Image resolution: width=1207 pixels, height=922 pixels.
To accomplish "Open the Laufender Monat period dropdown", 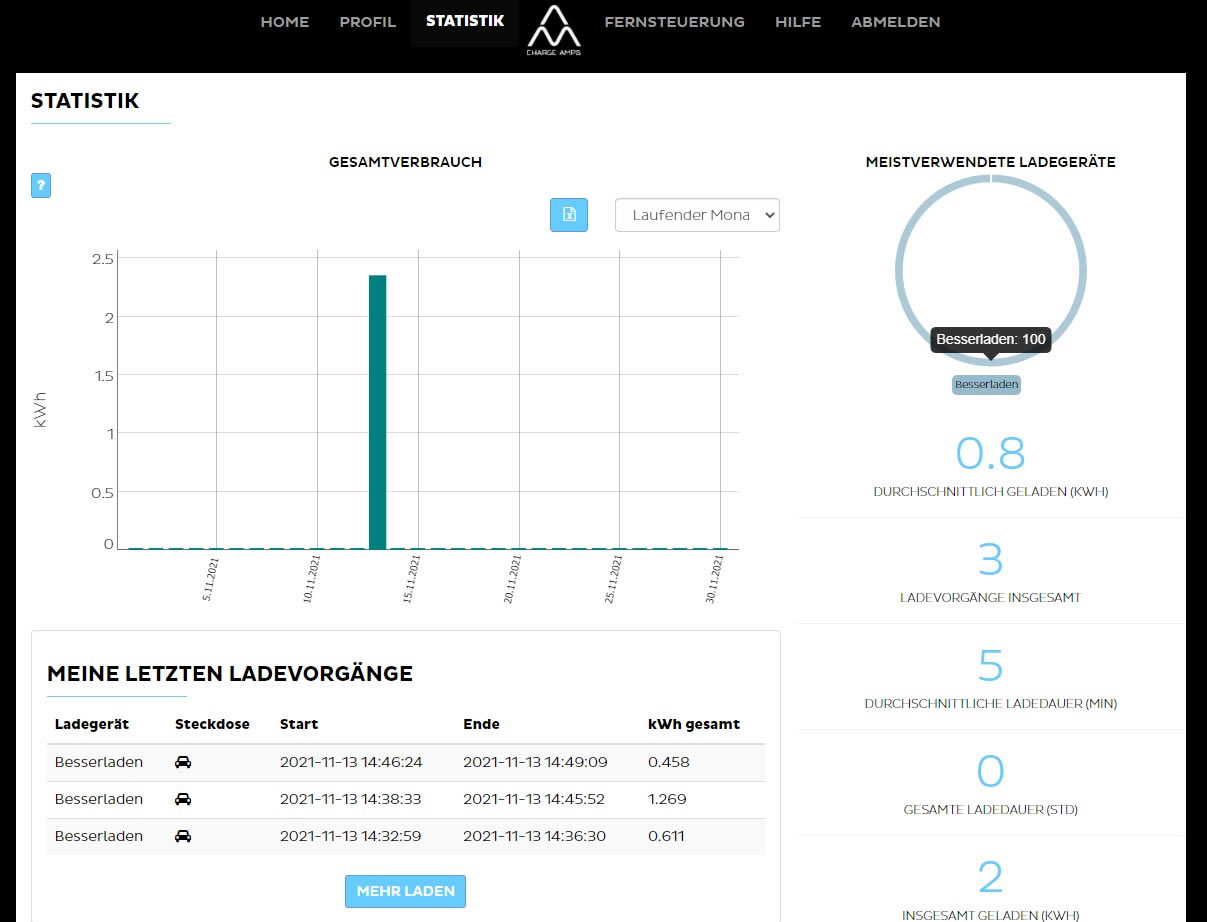I will [697, 215].
